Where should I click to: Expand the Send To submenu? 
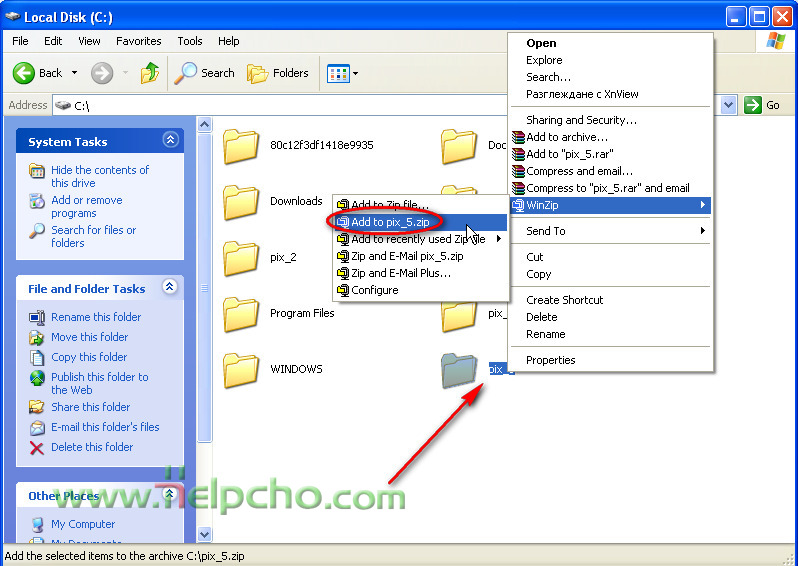pos(611,231)
